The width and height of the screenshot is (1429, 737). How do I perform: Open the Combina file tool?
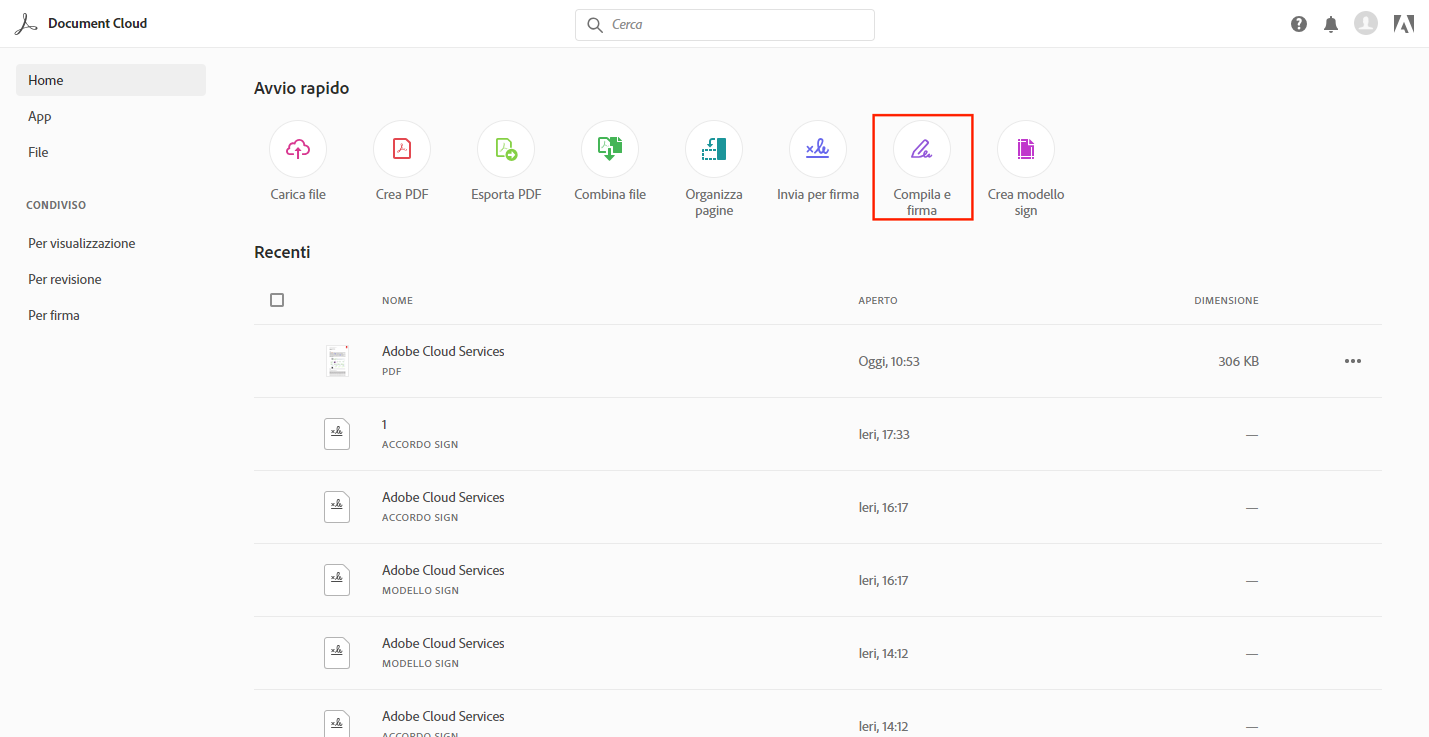click(610, 149)
